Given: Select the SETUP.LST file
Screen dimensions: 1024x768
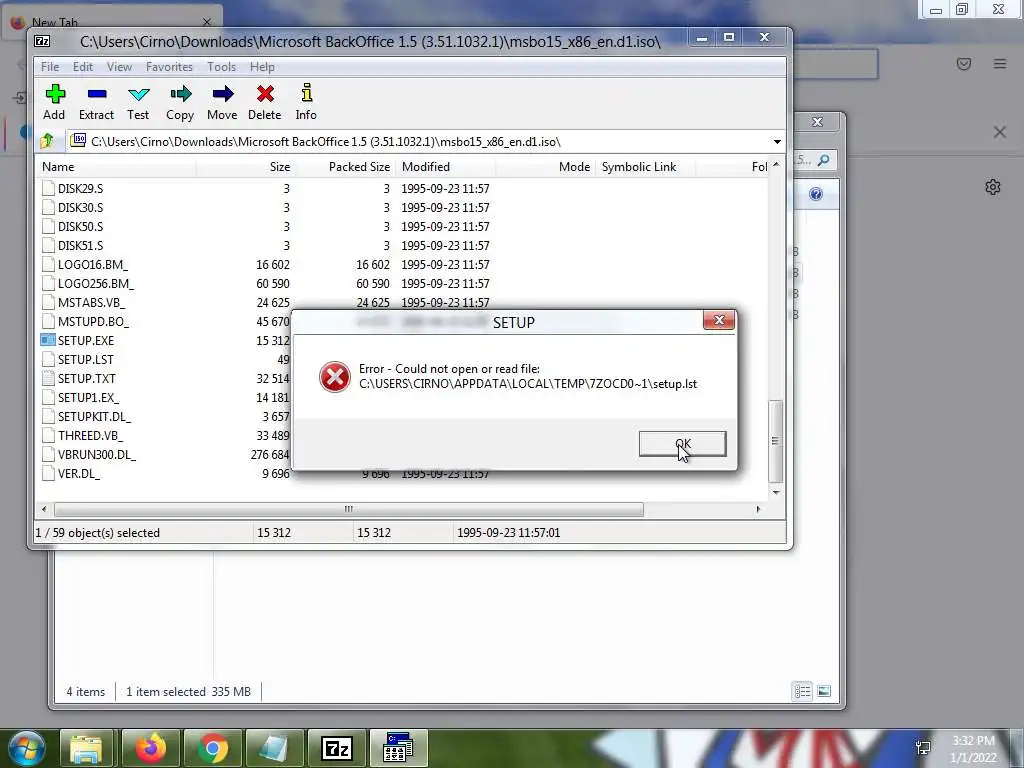Looking at the screenshot, I should [x=86, y=359].
